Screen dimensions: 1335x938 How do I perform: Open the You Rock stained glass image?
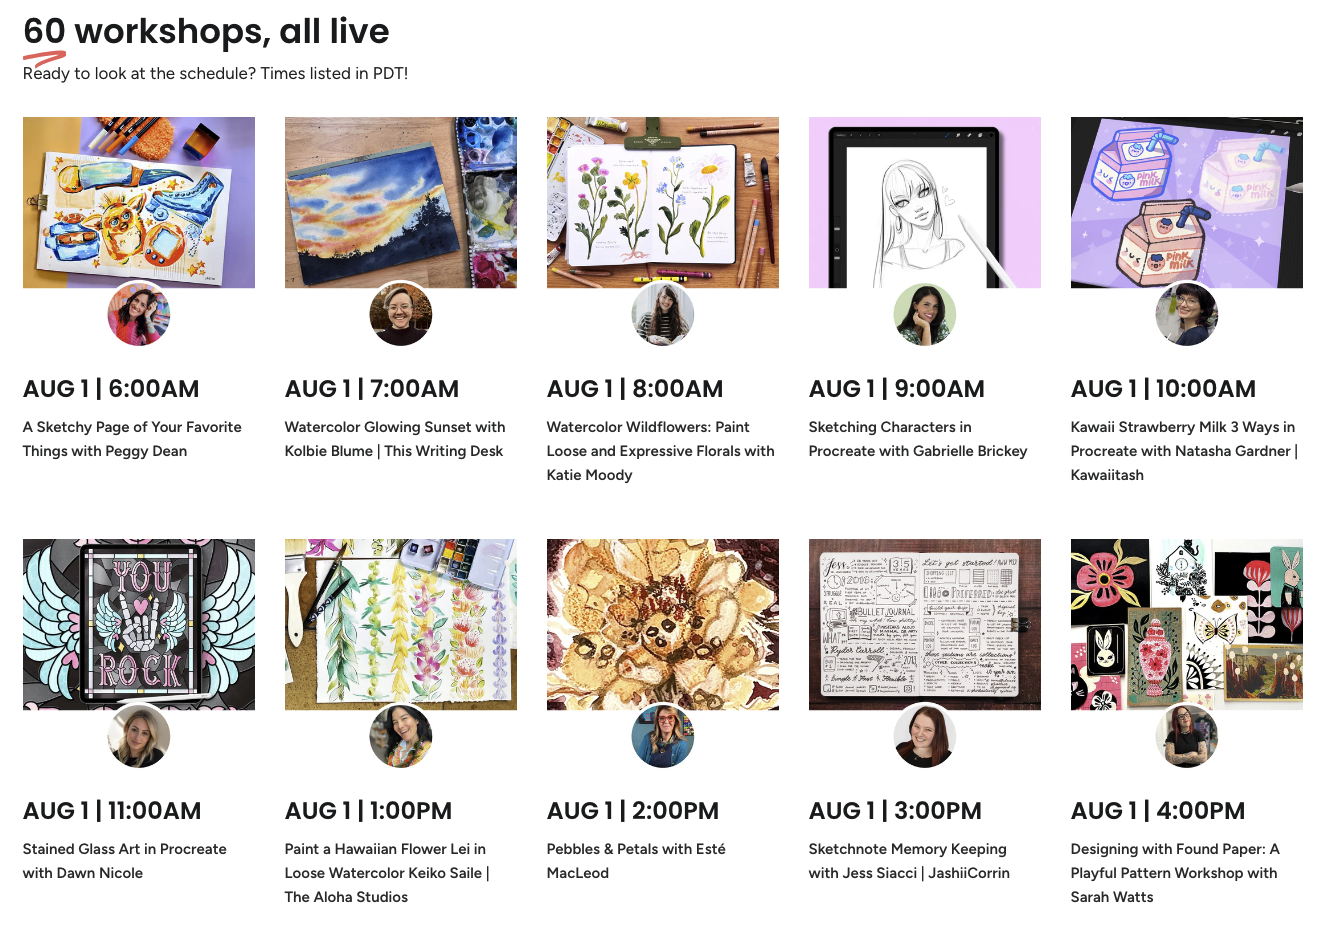point(139,624)
